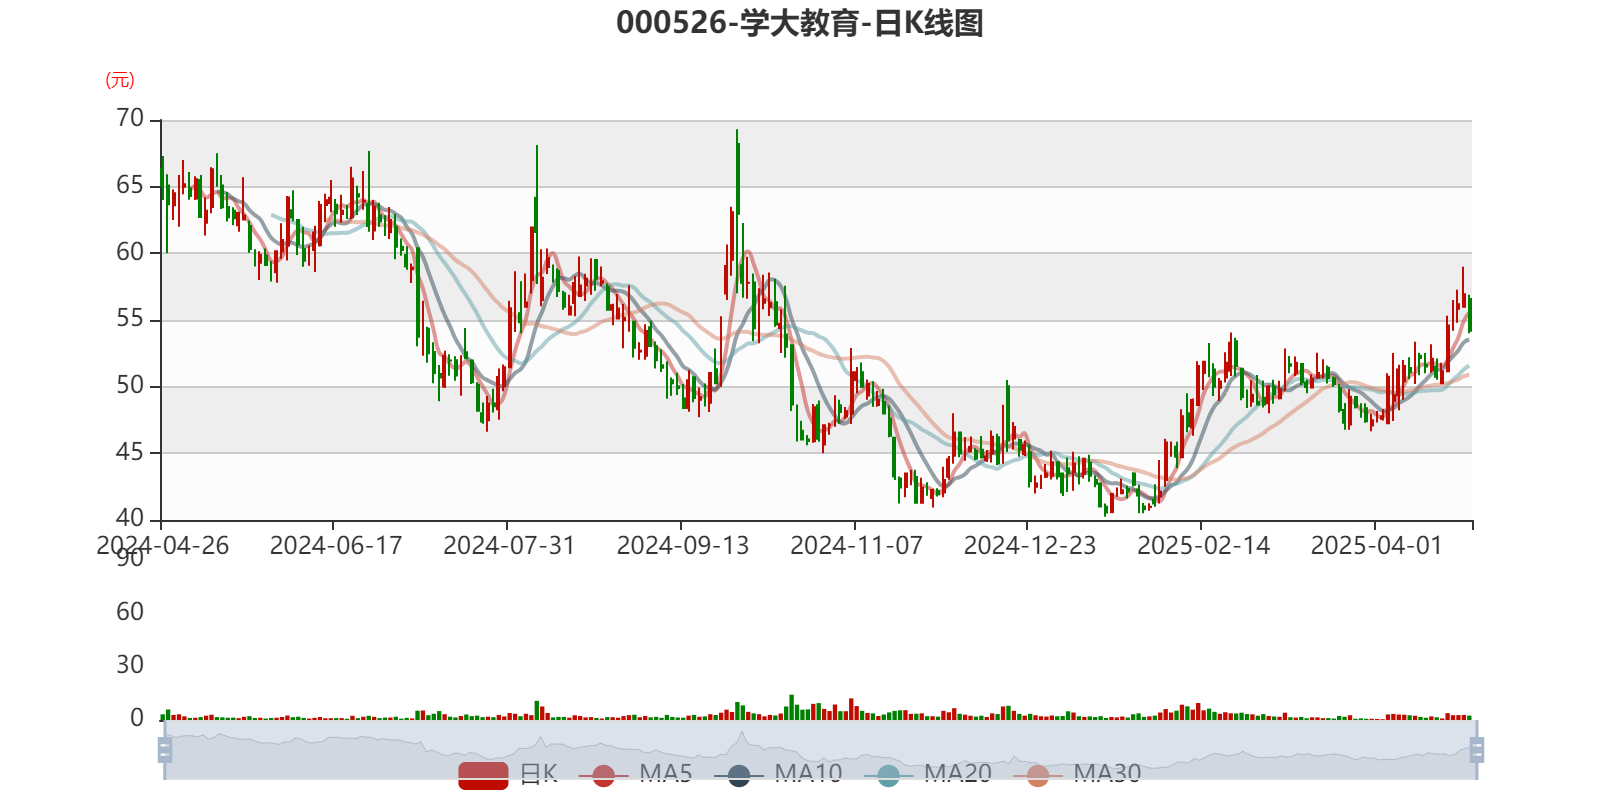Click the (元) unit label
The image size is (1600, 800).
click(120, 80)
